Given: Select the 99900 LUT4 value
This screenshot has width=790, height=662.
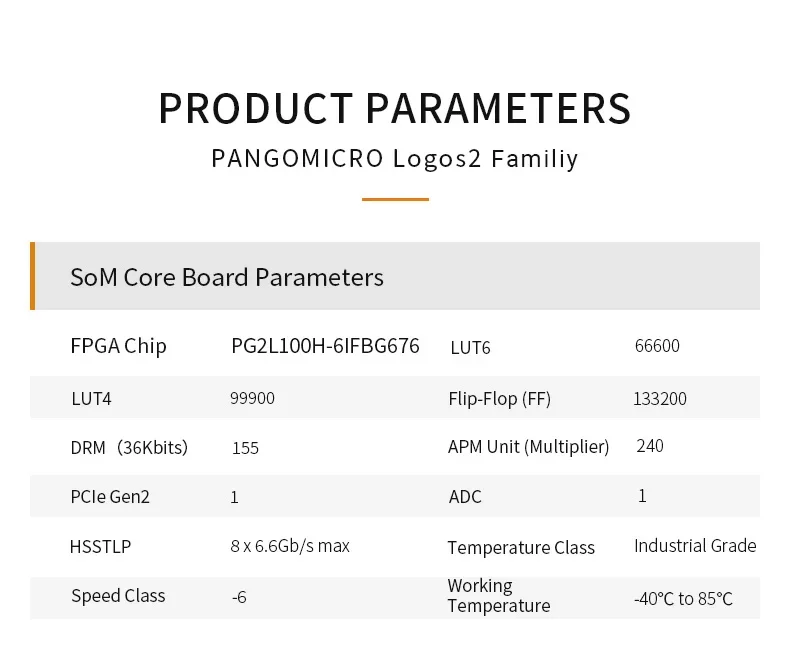Looking at the screenshot, I should tap(252, 398).
